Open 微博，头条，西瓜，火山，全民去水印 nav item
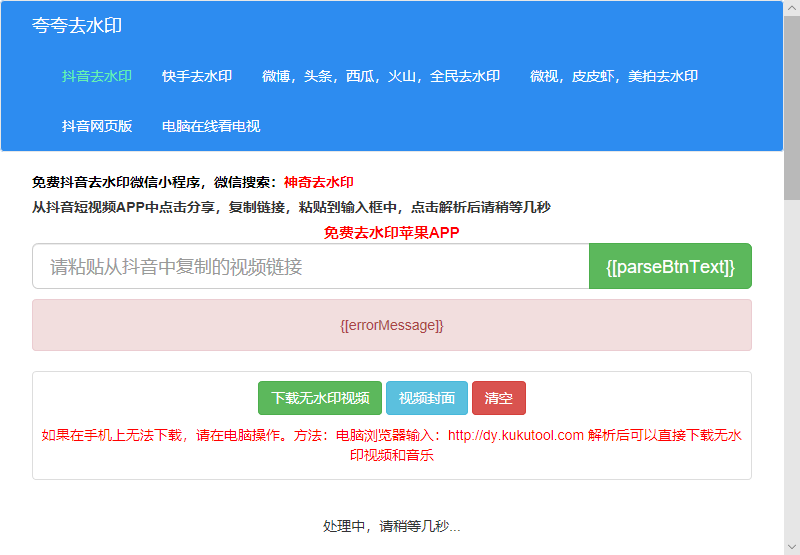This screenshot has width=800, height=555. [x=381, y=76]
